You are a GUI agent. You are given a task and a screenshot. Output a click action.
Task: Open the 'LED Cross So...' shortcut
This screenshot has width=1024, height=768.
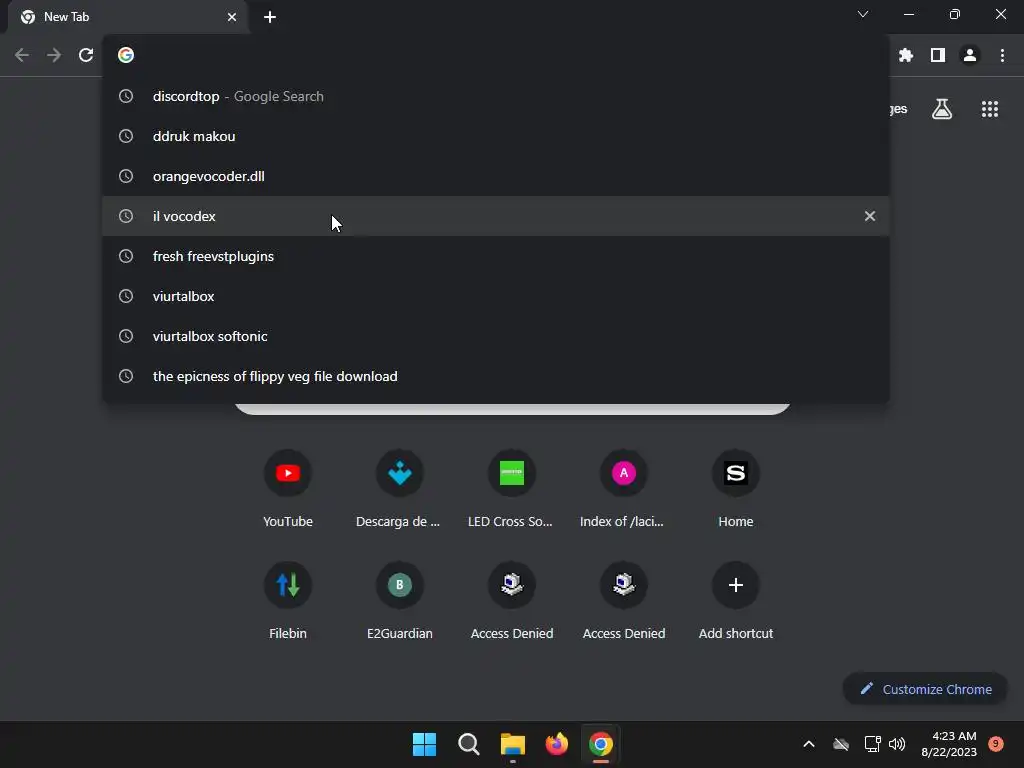(512, 490)
